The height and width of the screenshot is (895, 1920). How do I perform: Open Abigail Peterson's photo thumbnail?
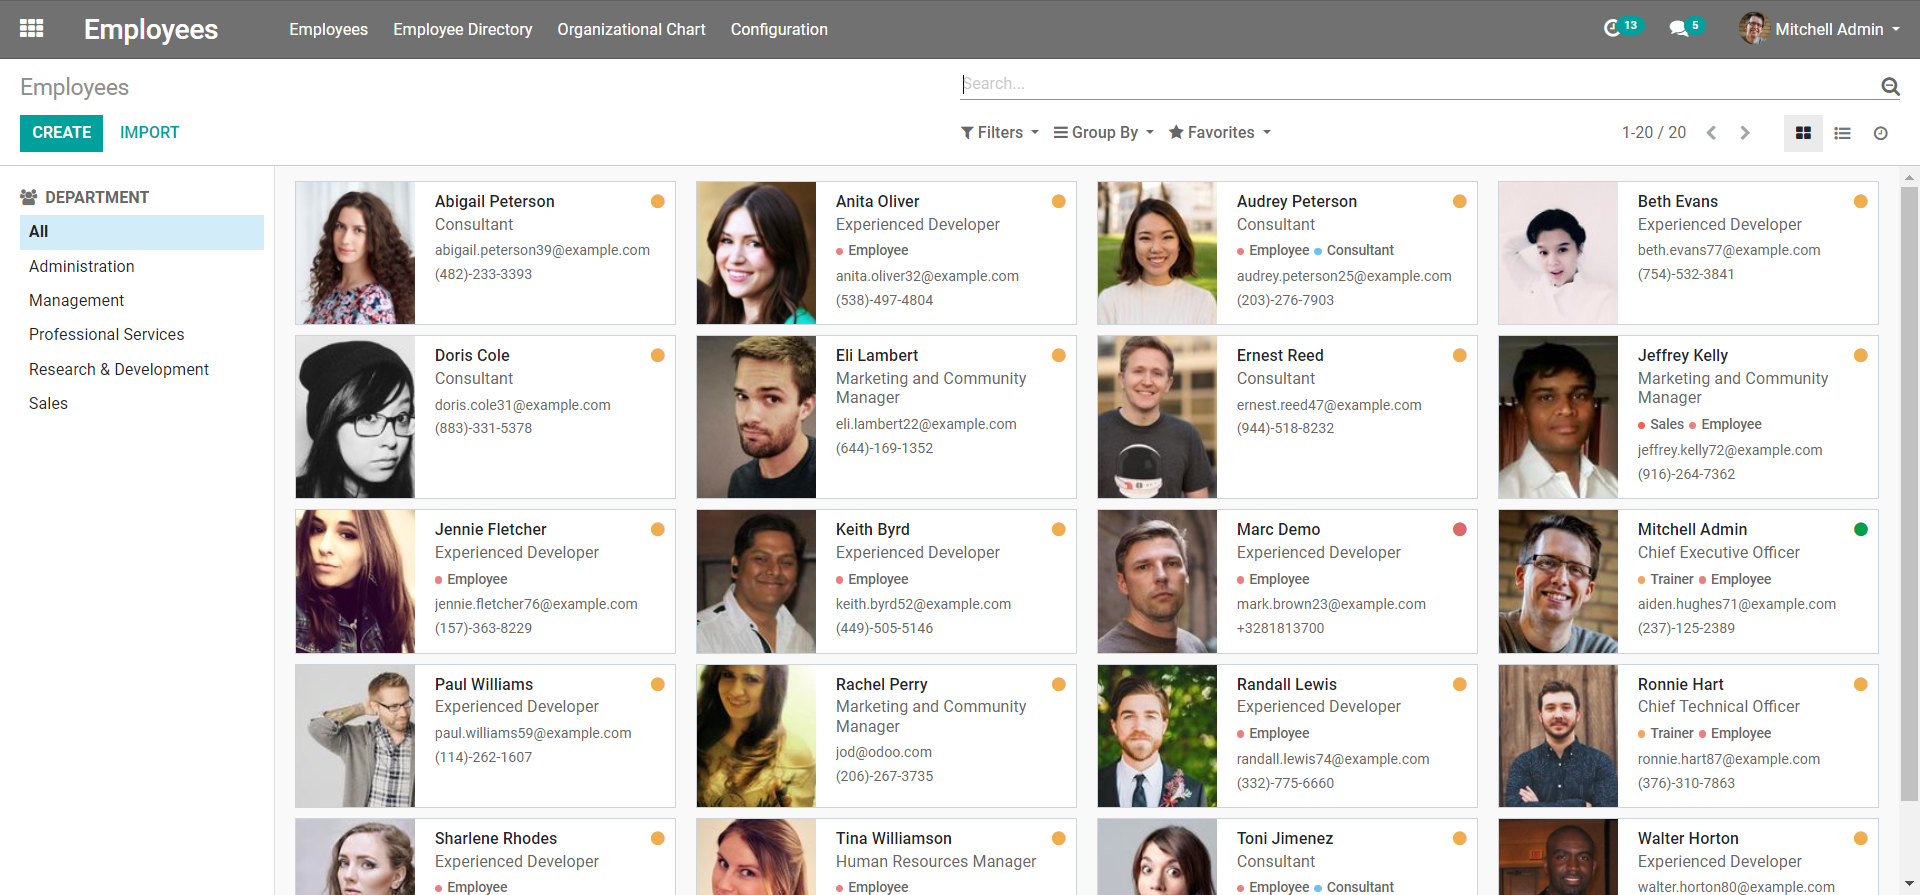pyautogui.click(x=355, y=253)
